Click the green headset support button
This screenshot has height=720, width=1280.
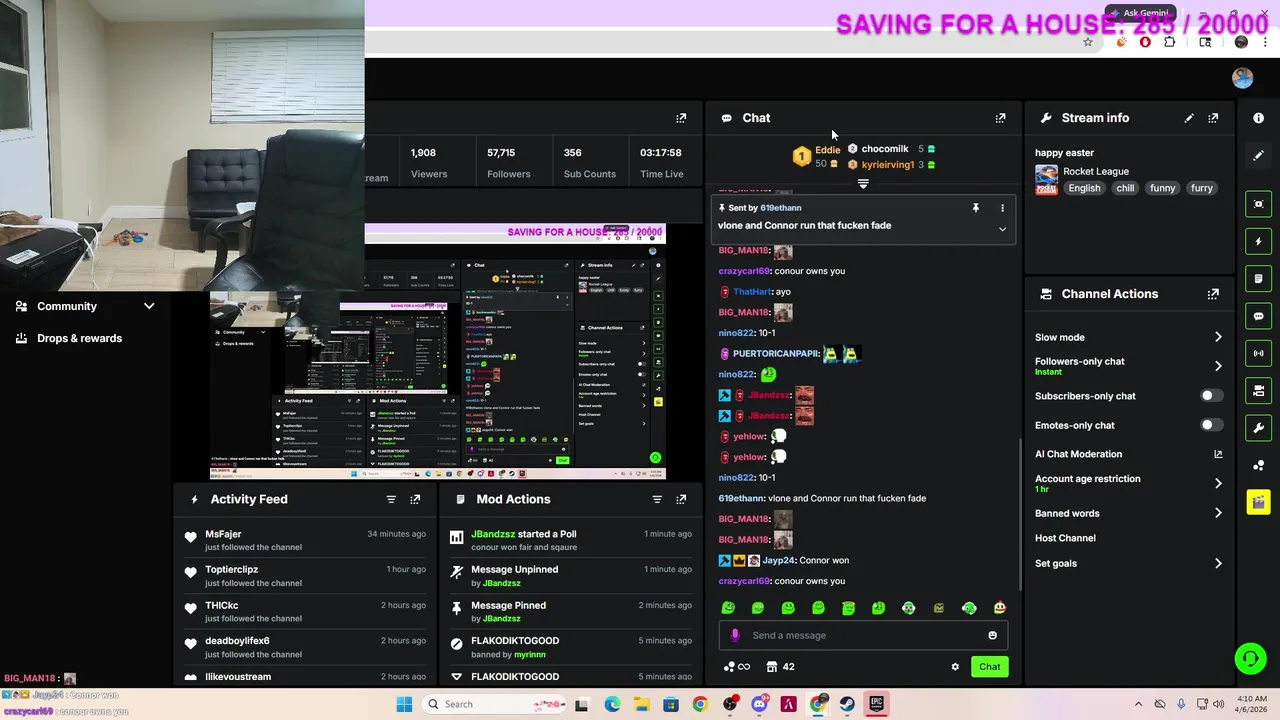point(1250,658)
